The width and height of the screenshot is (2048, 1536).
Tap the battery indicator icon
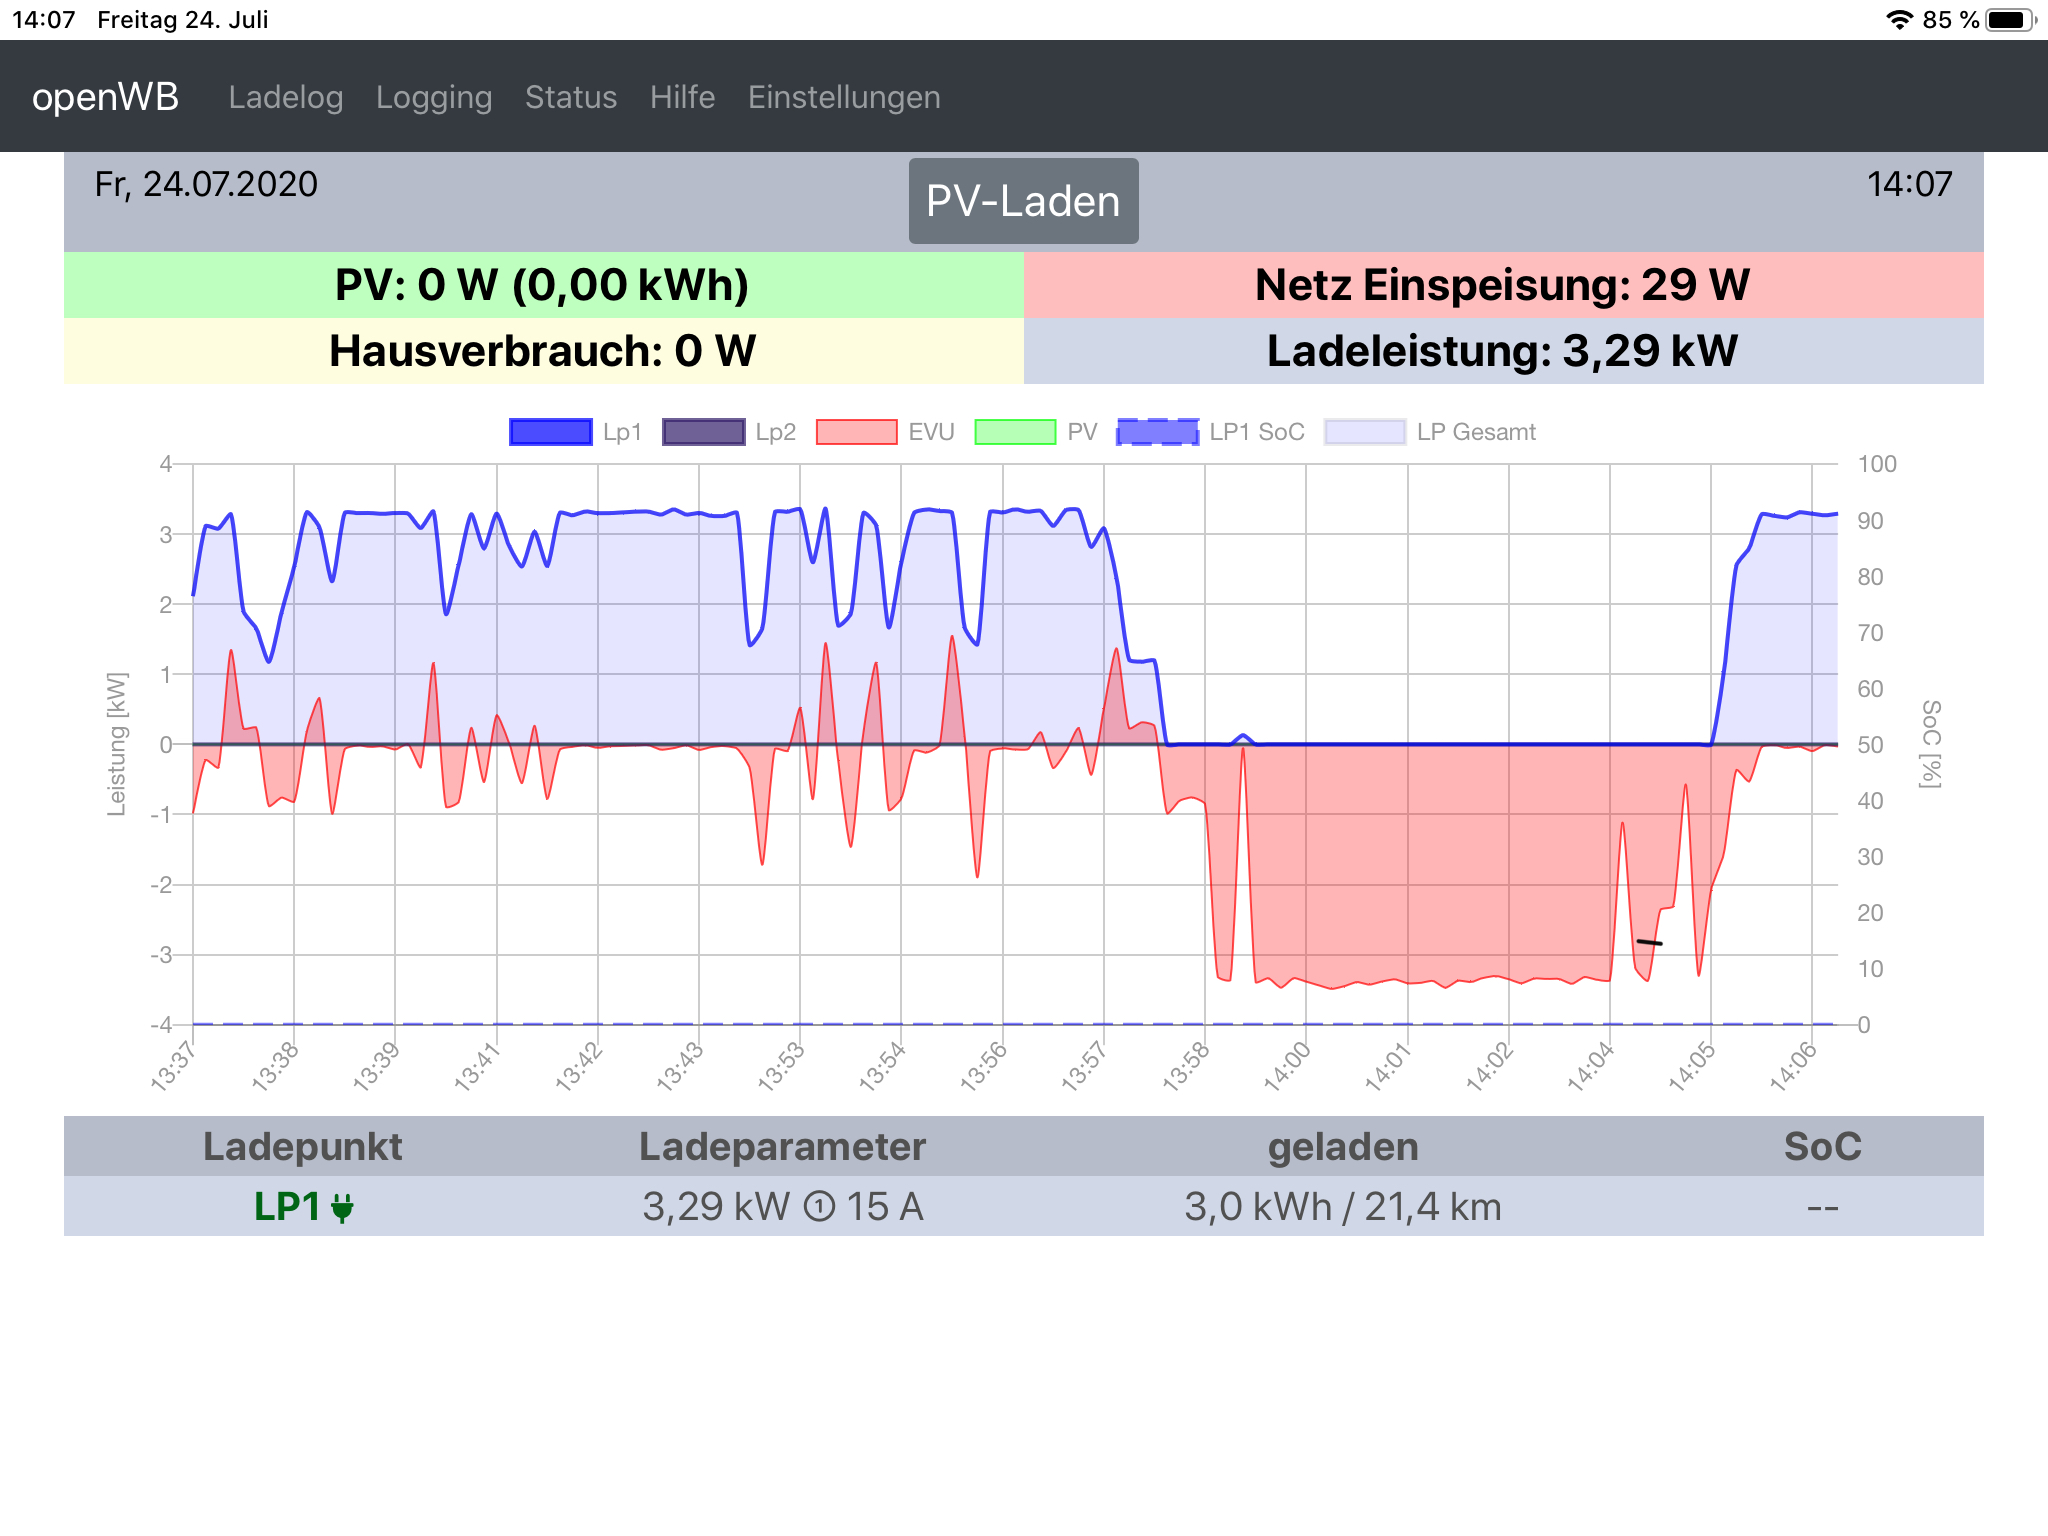click(2009, 20)
